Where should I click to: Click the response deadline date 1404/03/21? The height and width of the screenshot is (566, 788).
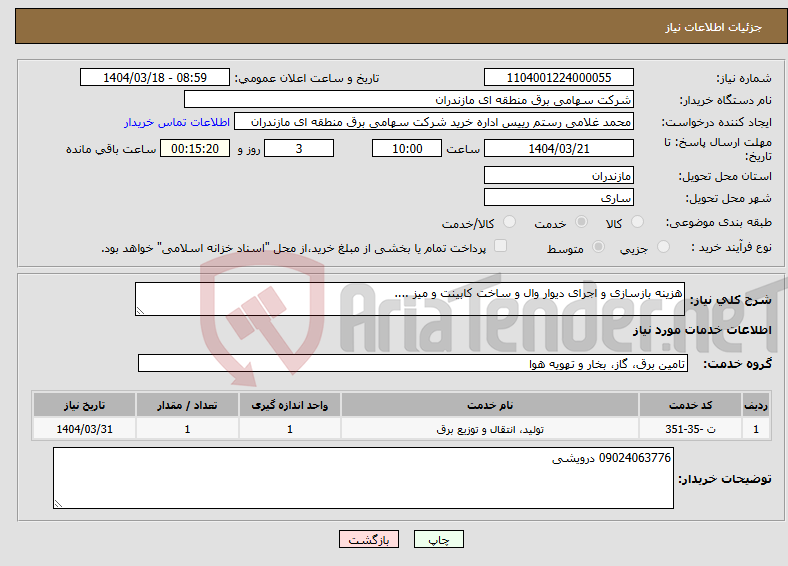(559, 148)
